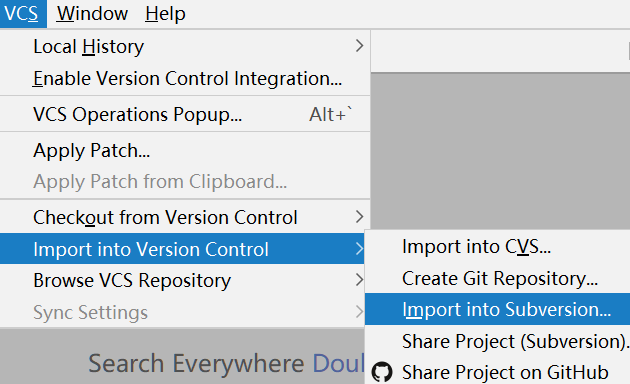
Task: Select Import into Version Control item
Action: [x=182, y=249]
